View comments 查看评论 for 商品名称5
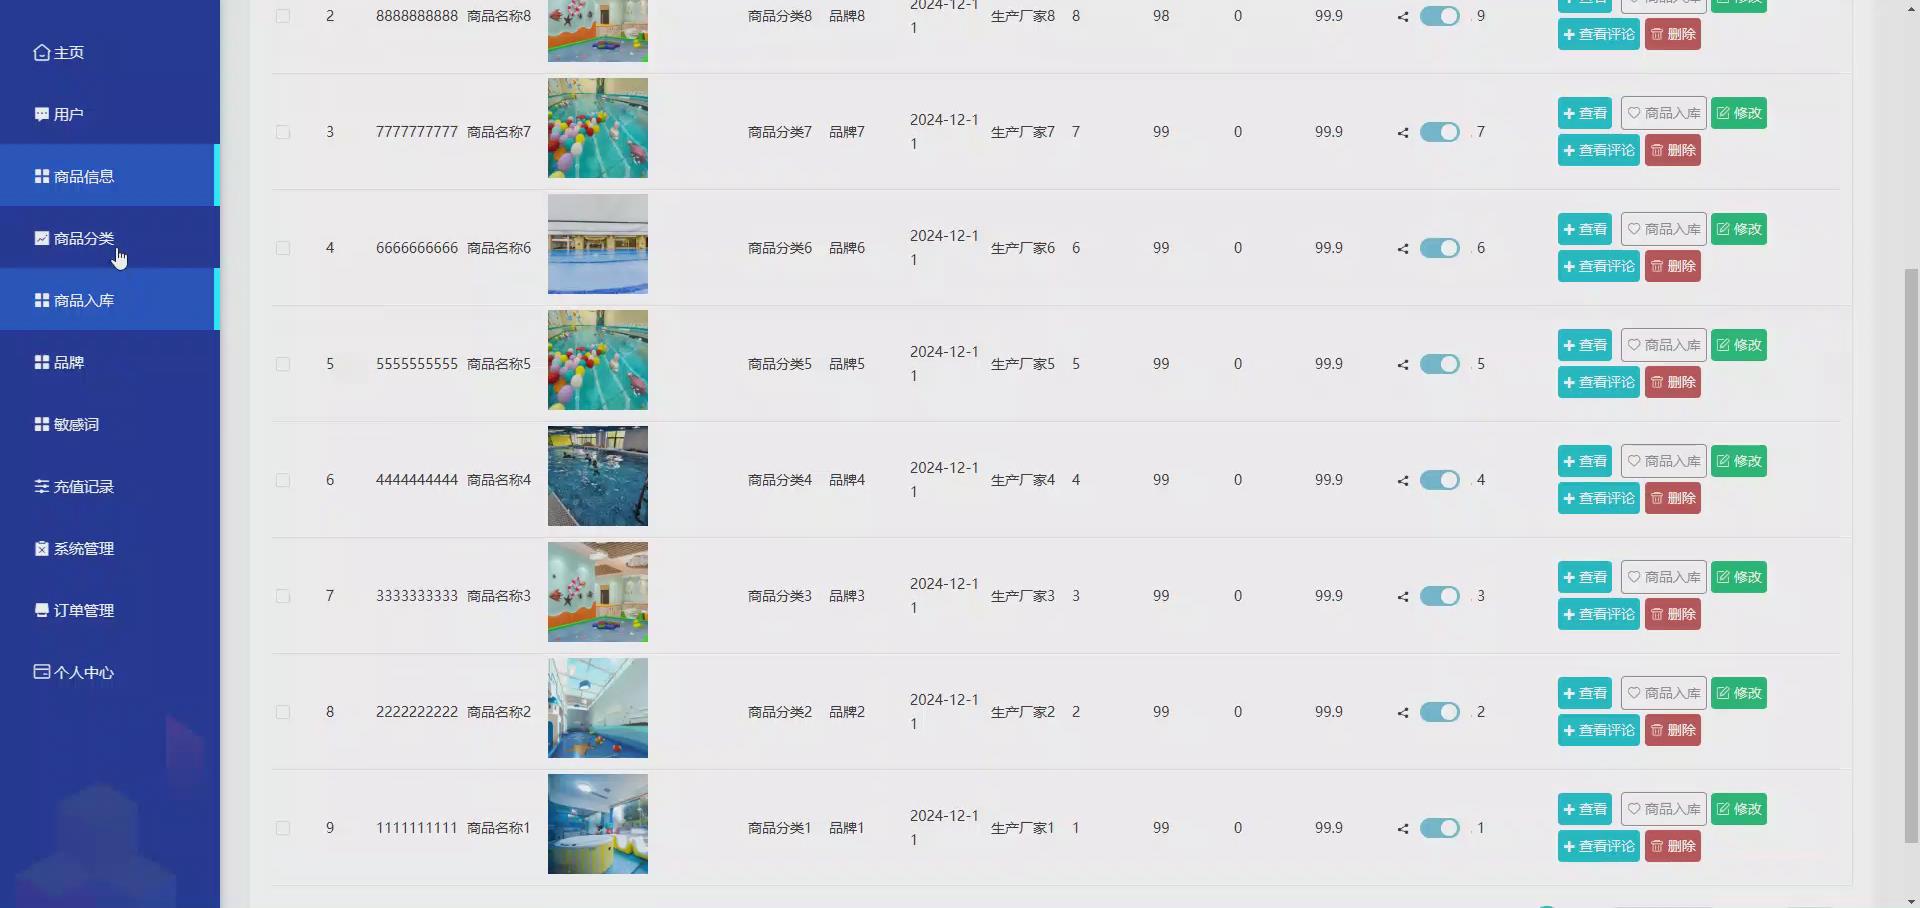The height and width of the screenshot is (908, 1920). point(1599,382)
